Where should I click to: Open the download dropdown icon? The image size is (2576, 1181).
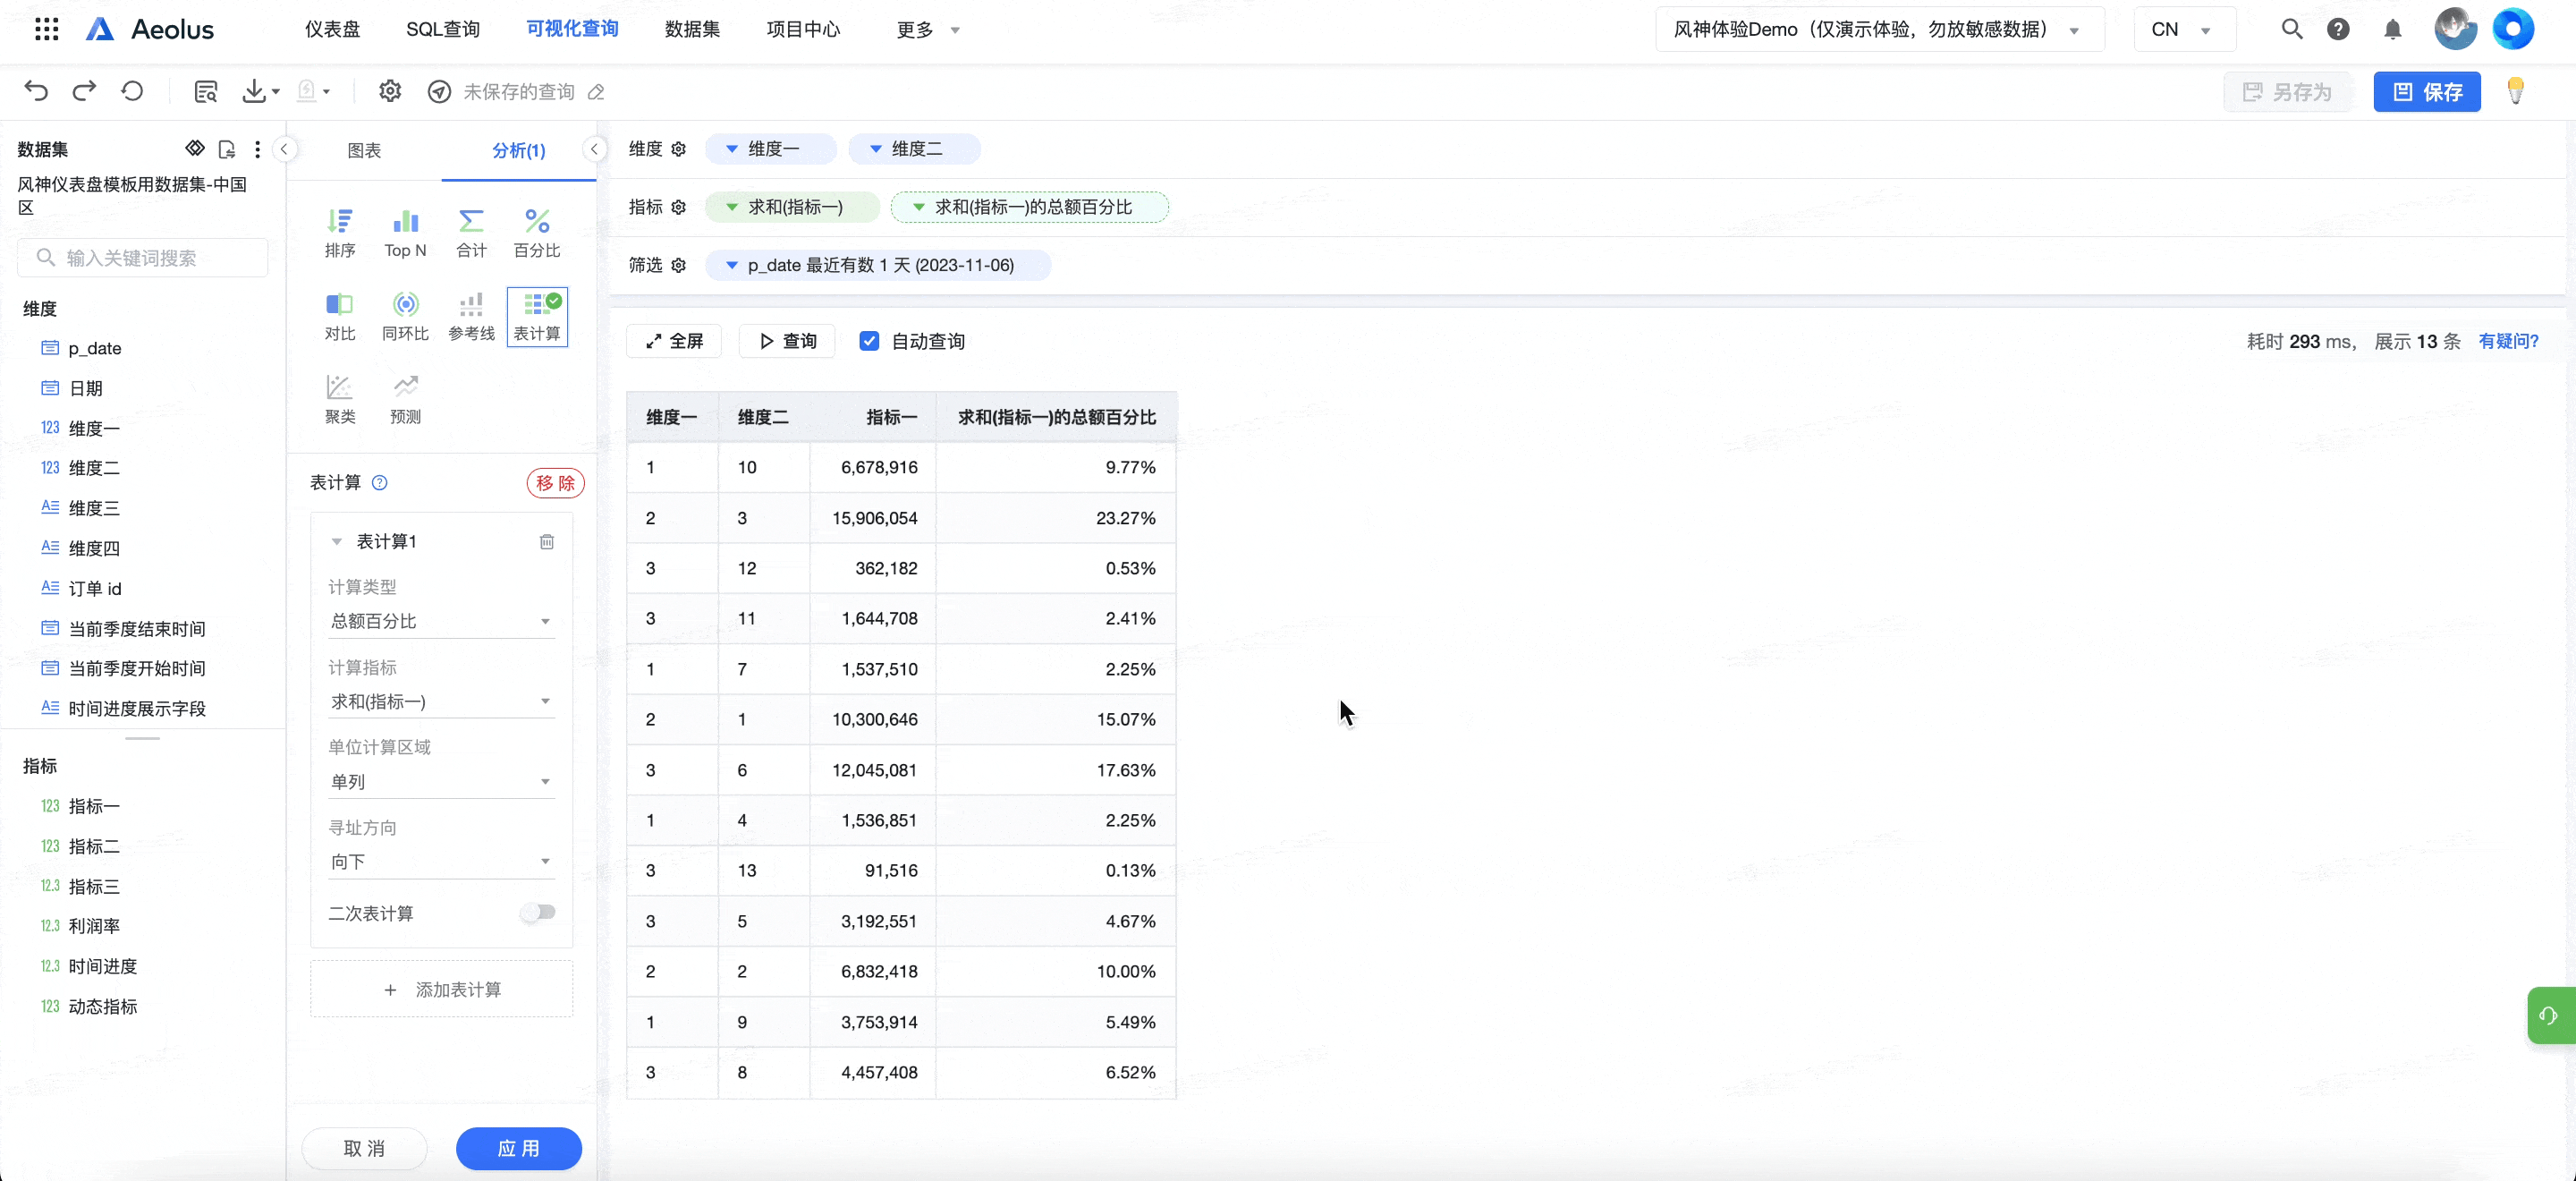(260, 91)
